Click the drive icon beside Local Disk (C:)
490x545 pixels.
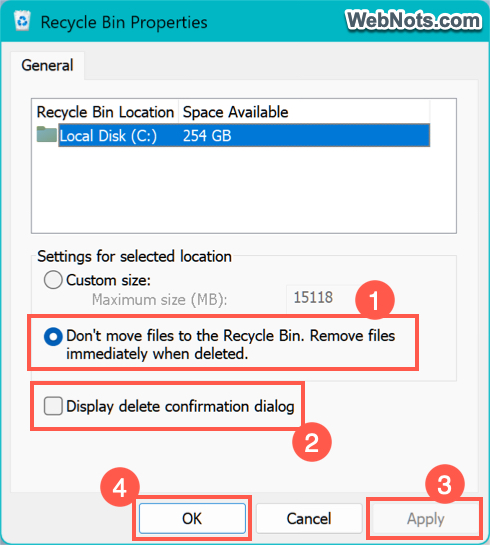coord(47,135)
